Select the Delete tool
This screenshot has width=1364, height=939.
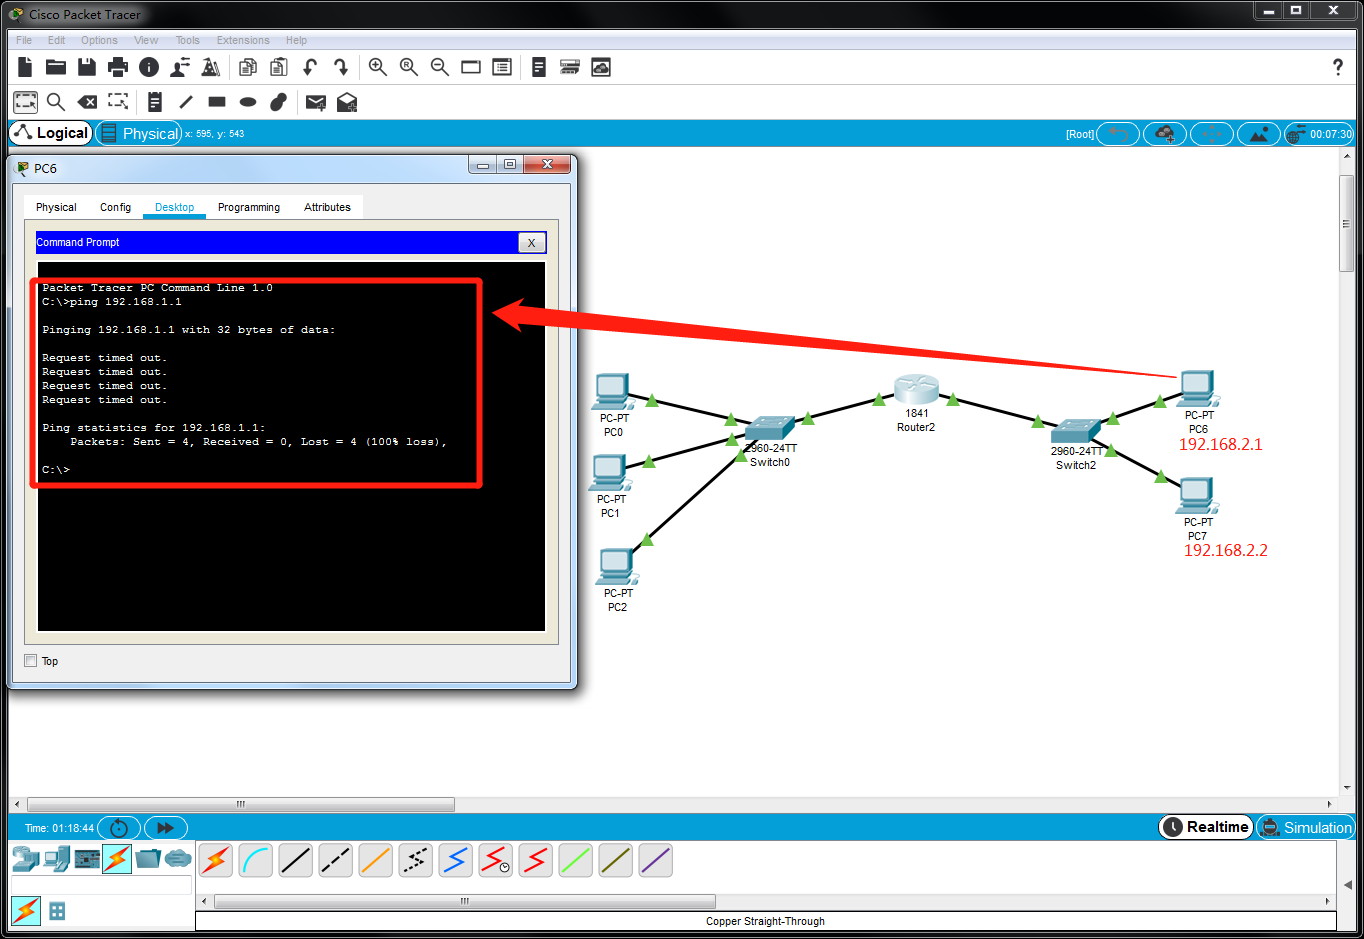pyautogui.click(x=87, y=102)
